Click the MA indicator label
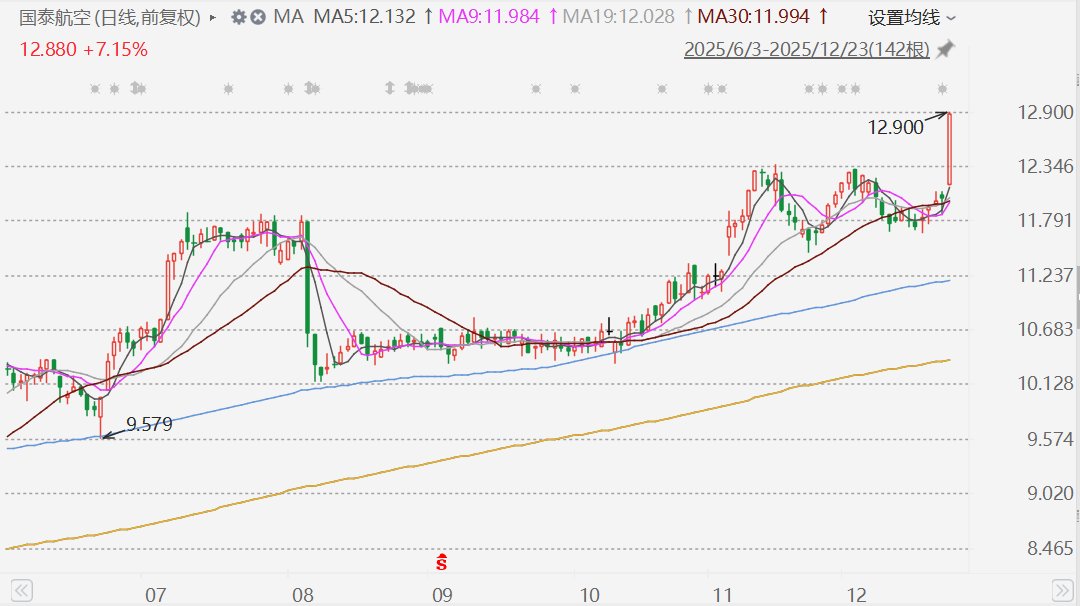This screenshot has height=606, width=1080. 288,17
